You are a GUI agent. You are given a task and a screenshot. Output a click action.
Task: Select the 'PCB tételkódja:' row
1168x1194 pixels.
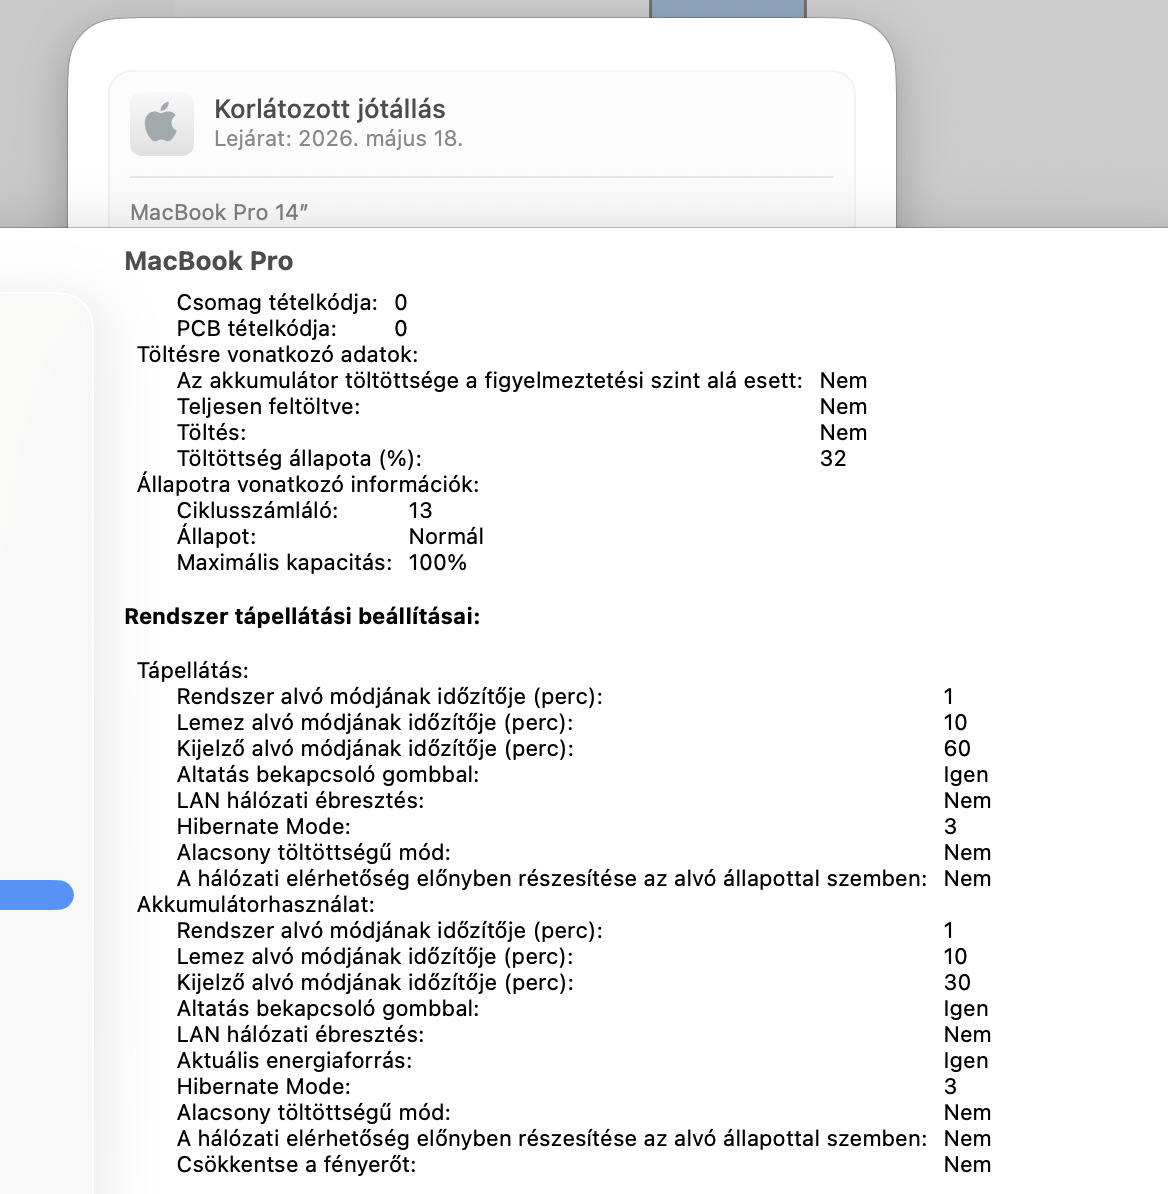point(292,328)
